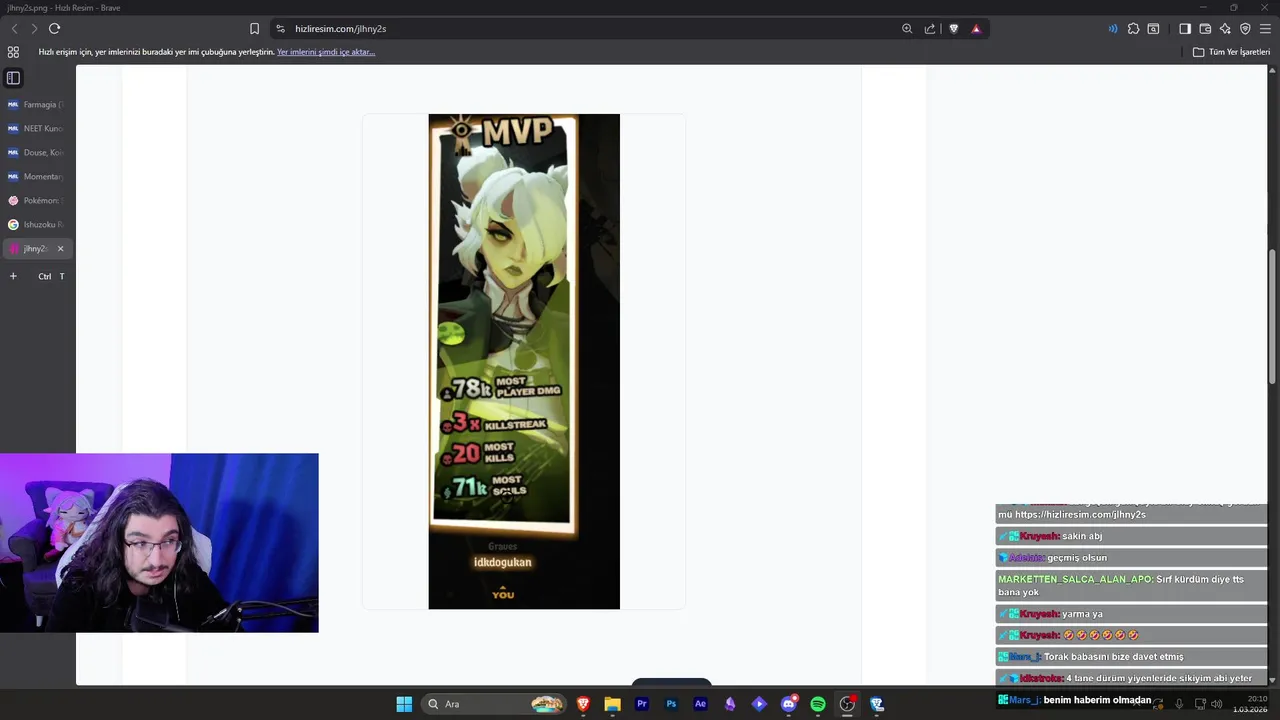Click the page vertical scrollbar

tap(1272, 315)
